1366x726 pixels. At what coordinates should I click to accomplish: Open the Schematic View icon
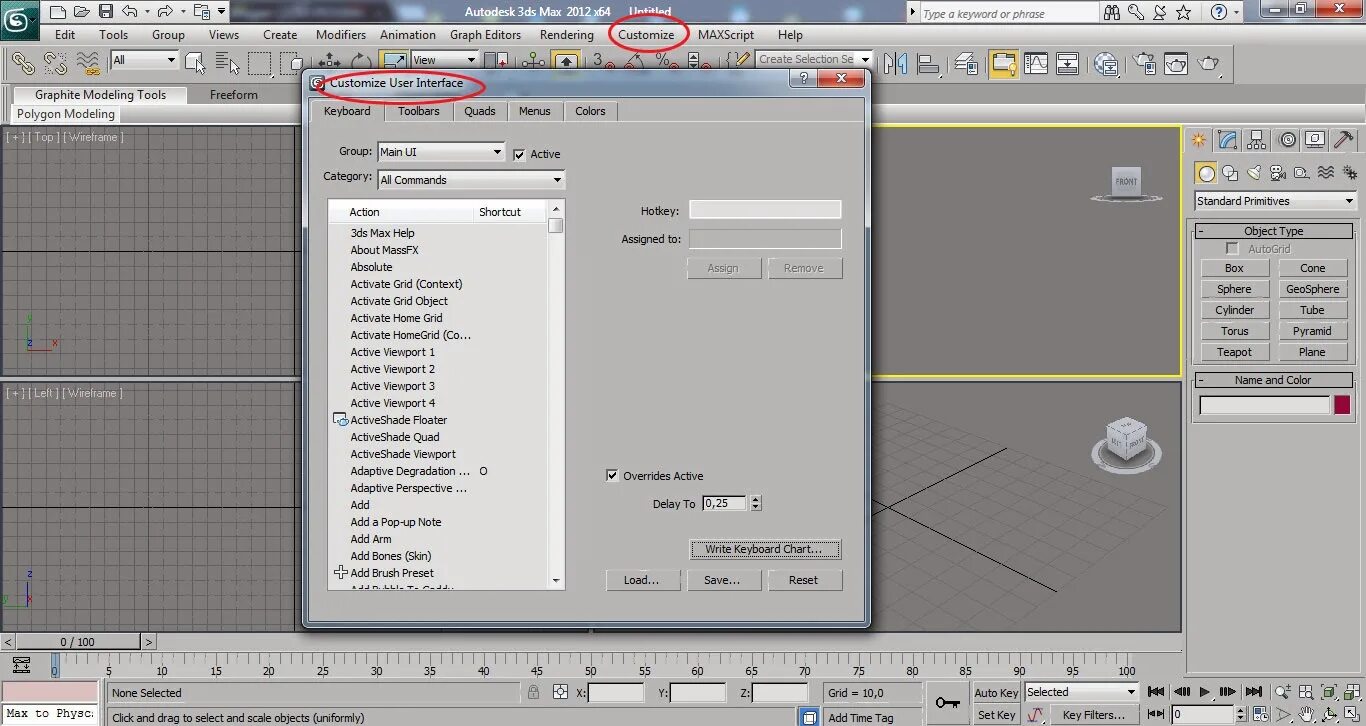(x=1068, y=63)
